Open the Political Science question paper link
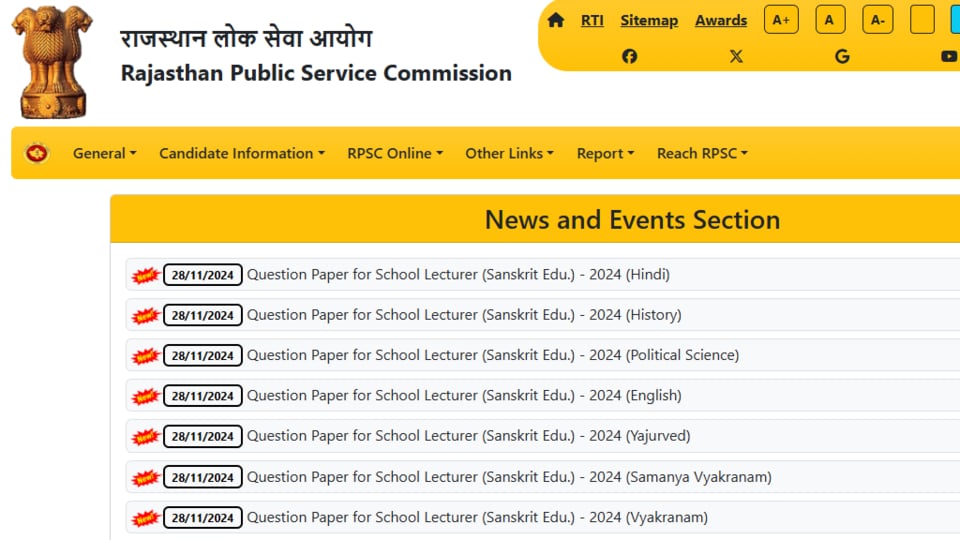This screenshot has width=960, height=540. (493, 355)
